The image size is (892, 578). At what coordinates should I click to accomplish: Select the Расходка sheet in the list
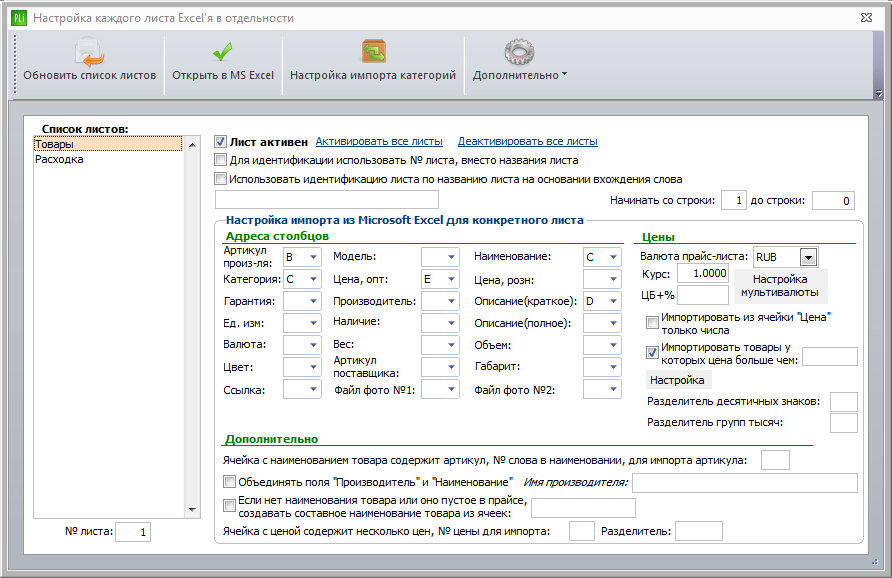59,159
